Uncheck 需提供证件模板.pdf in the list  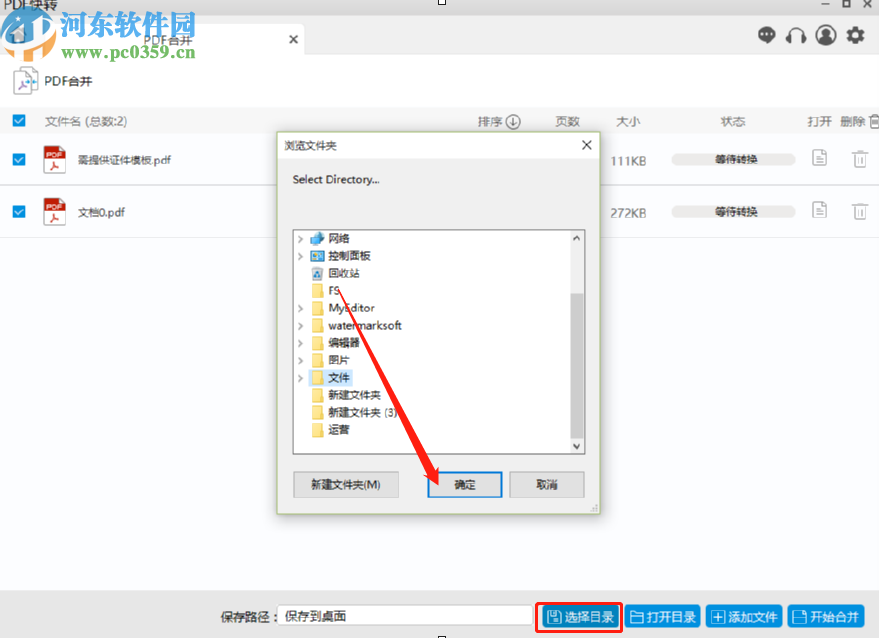(19, 158)
